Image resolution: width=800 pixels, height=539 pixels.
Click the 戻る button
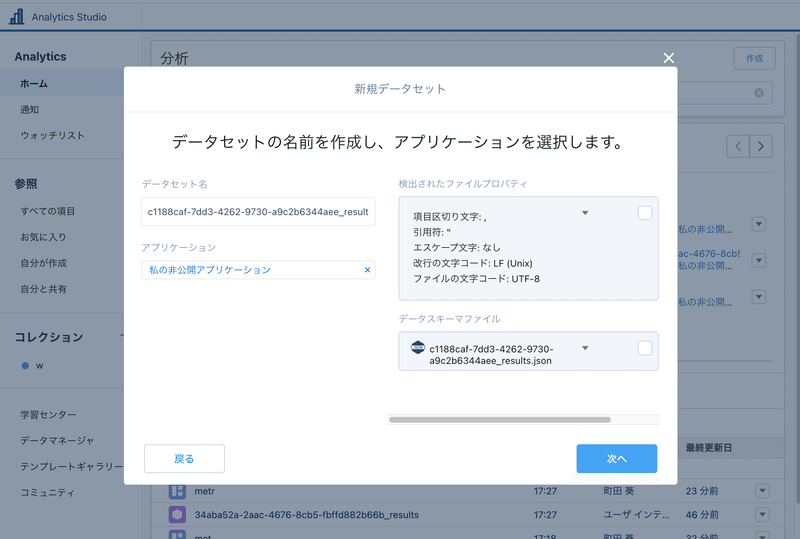(184, 458)
